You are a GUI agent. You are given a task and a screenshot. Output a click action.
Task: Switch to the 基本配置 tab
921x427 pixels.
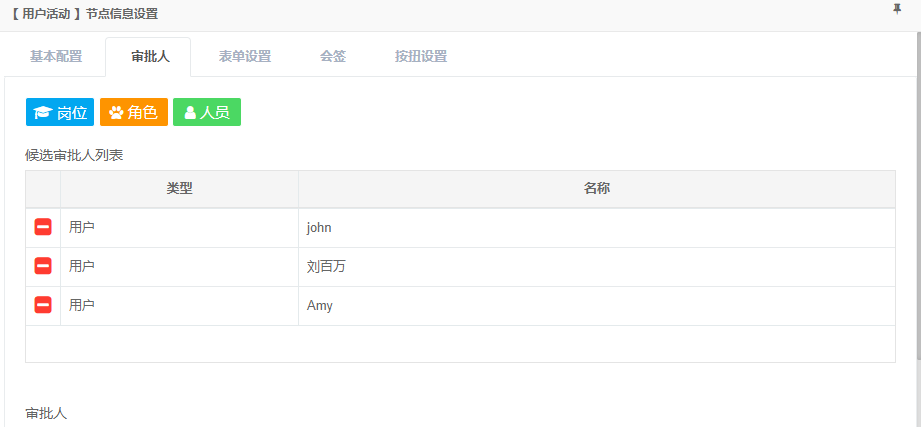[56, 56]
